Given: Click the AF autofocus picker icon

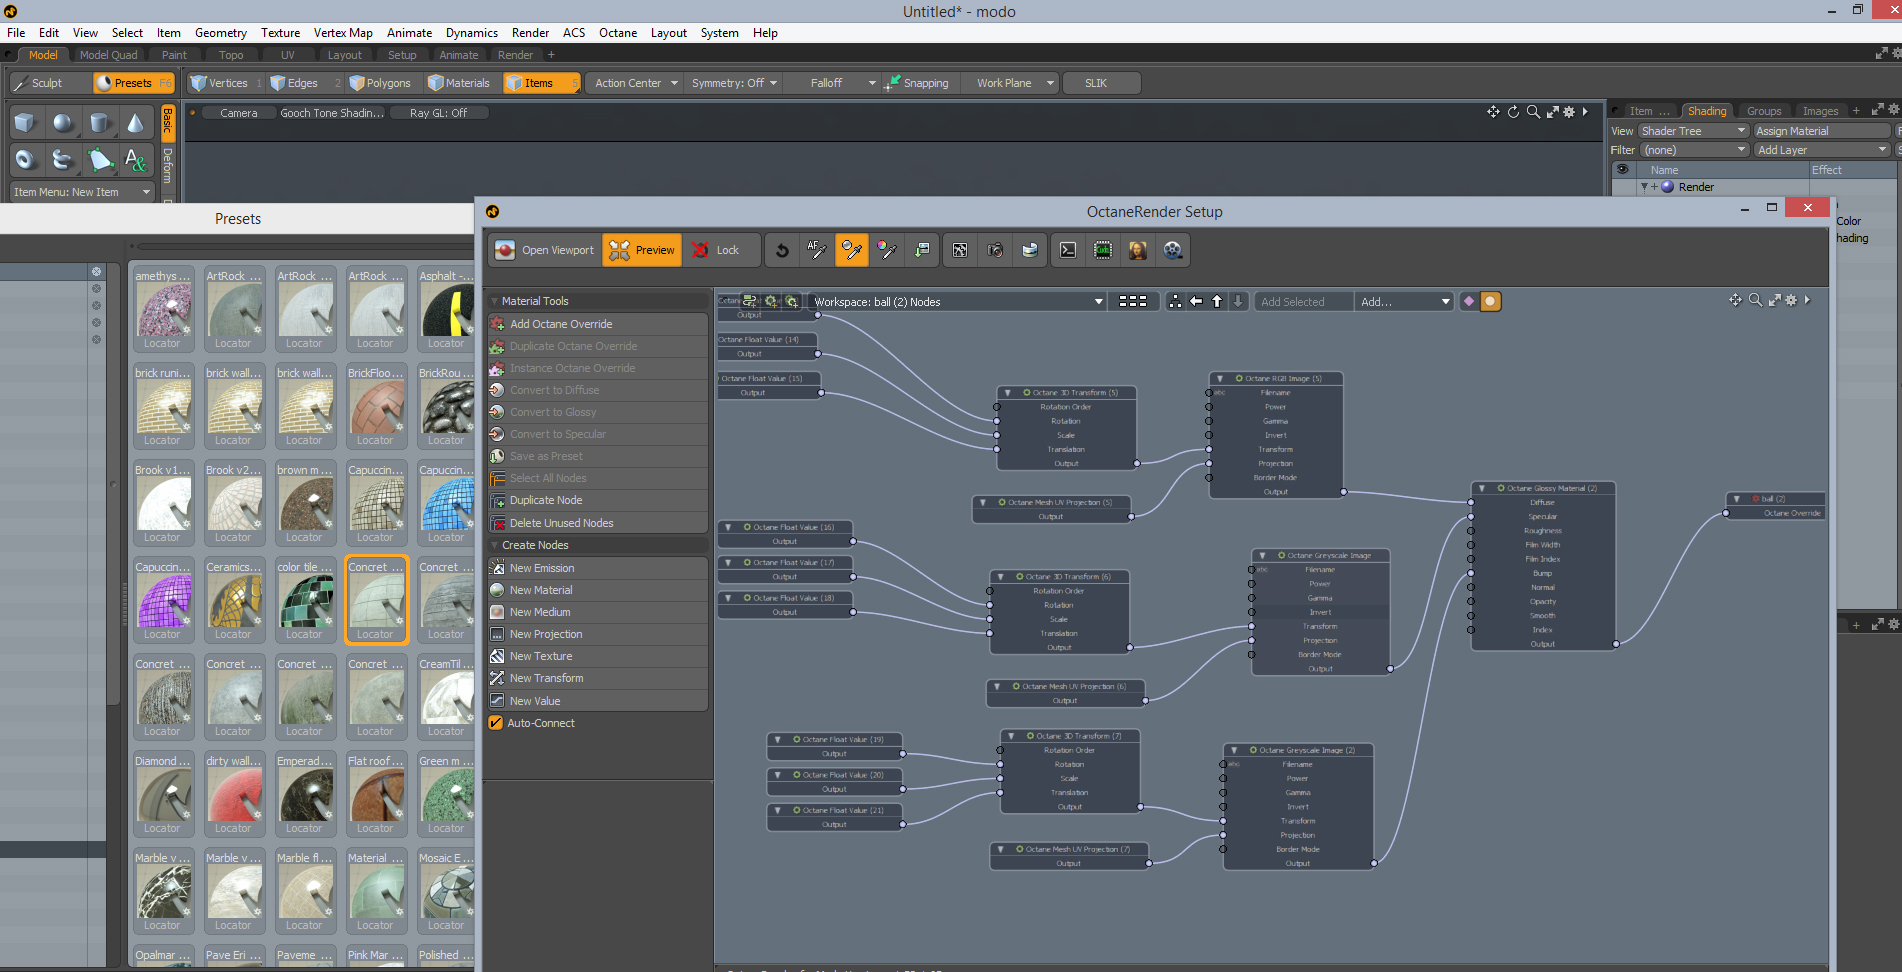Looking at the screenshot, I should [x=817, y=250].
